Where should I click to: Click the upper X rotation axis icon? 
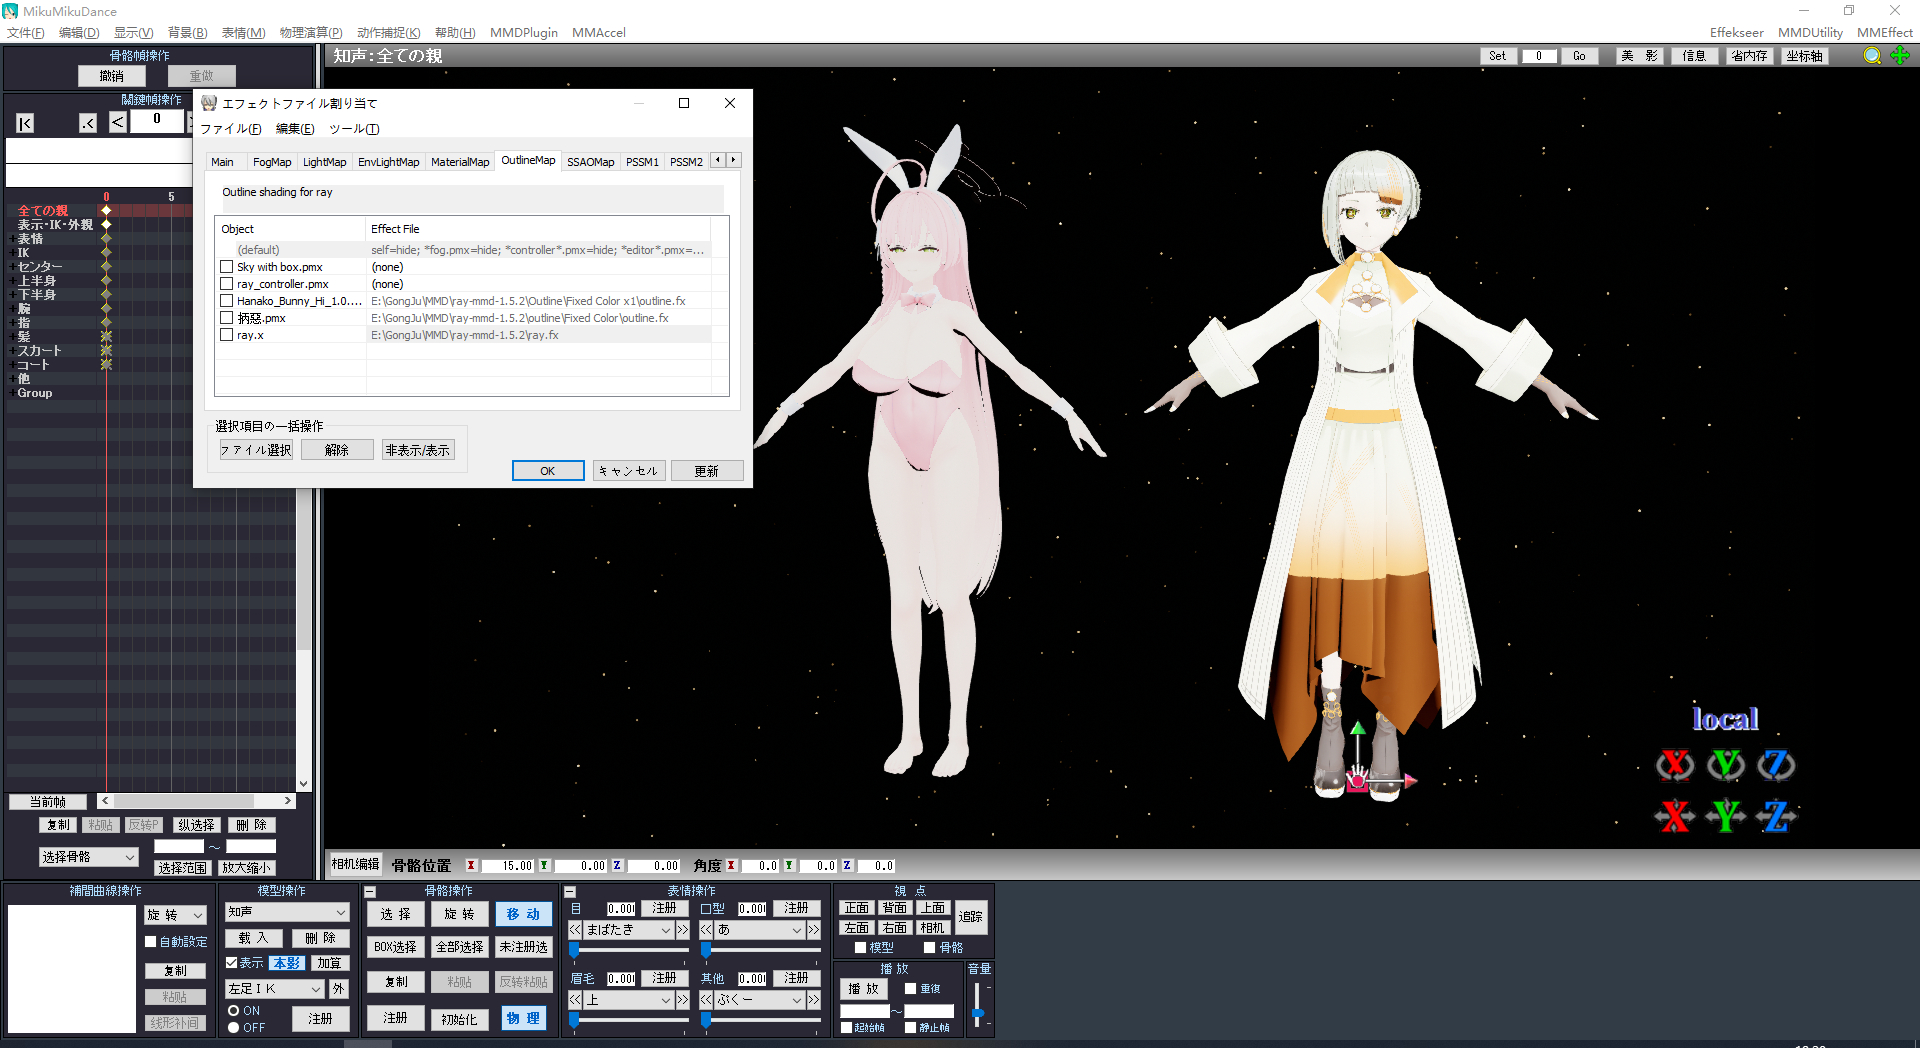click(1675, 765)
